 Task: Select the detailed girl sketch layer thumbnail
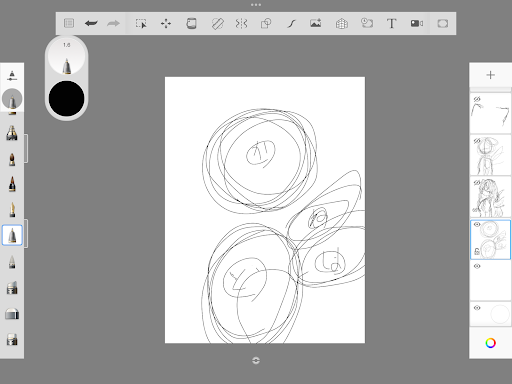(490, 197)
